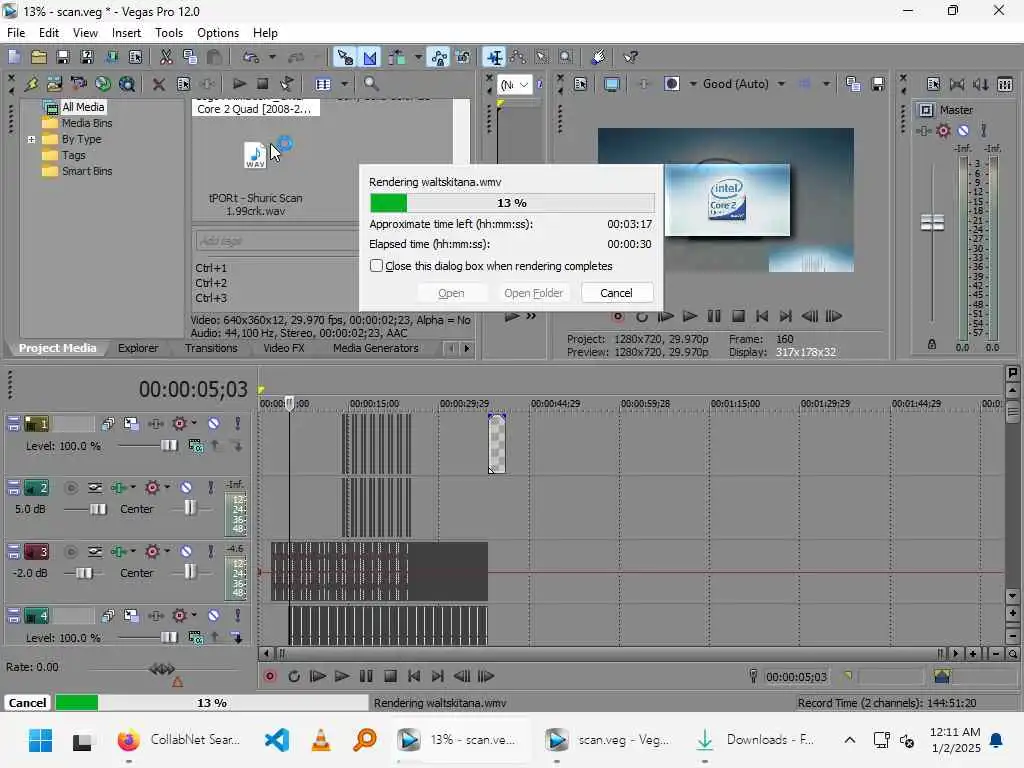Solo audio track 3

point(210,551)
